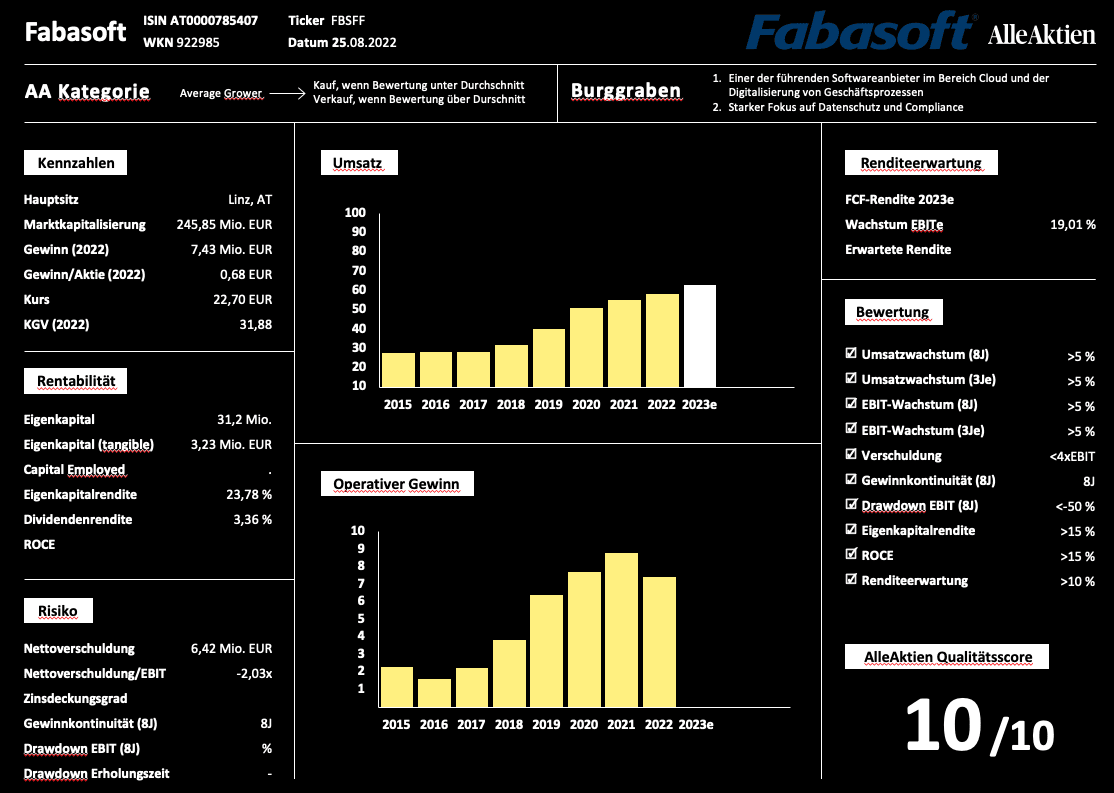Select the WKN 922985 text
Screen dimensions: 1114x793
click(181, 43)
